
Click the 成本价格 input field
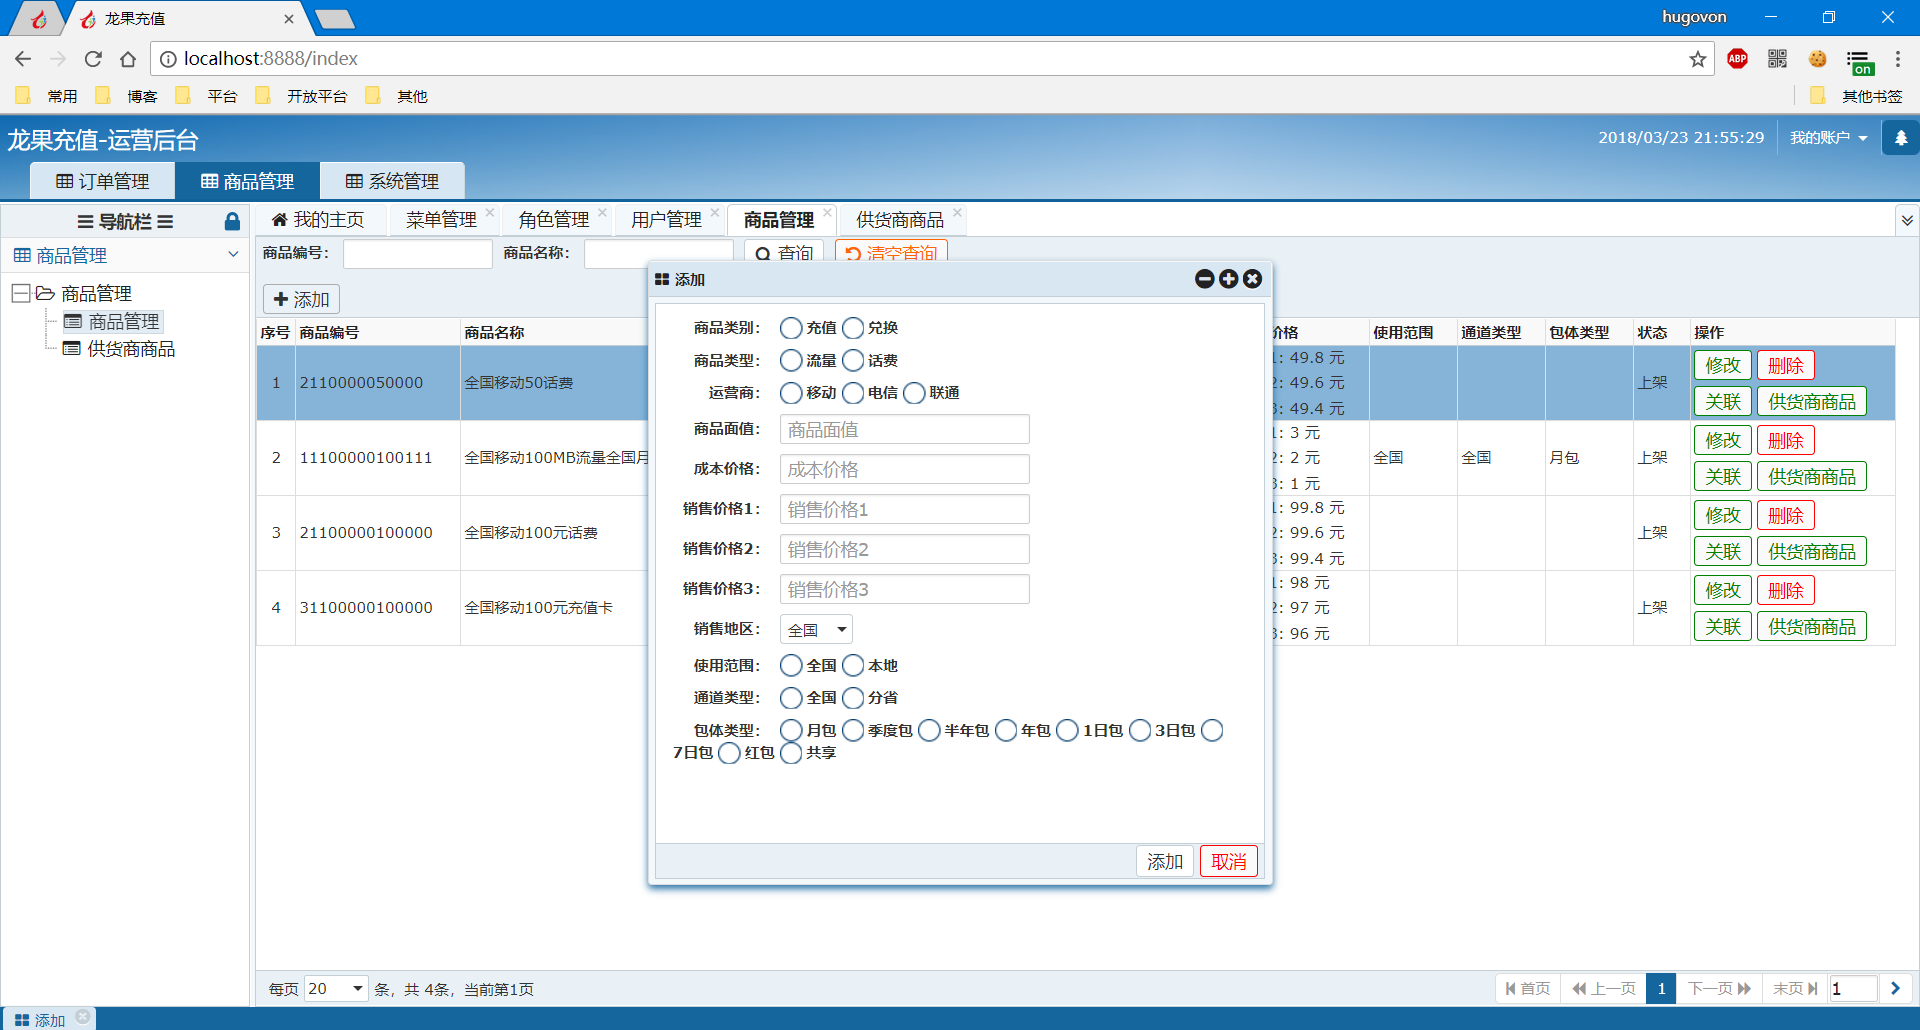point(904,469)
